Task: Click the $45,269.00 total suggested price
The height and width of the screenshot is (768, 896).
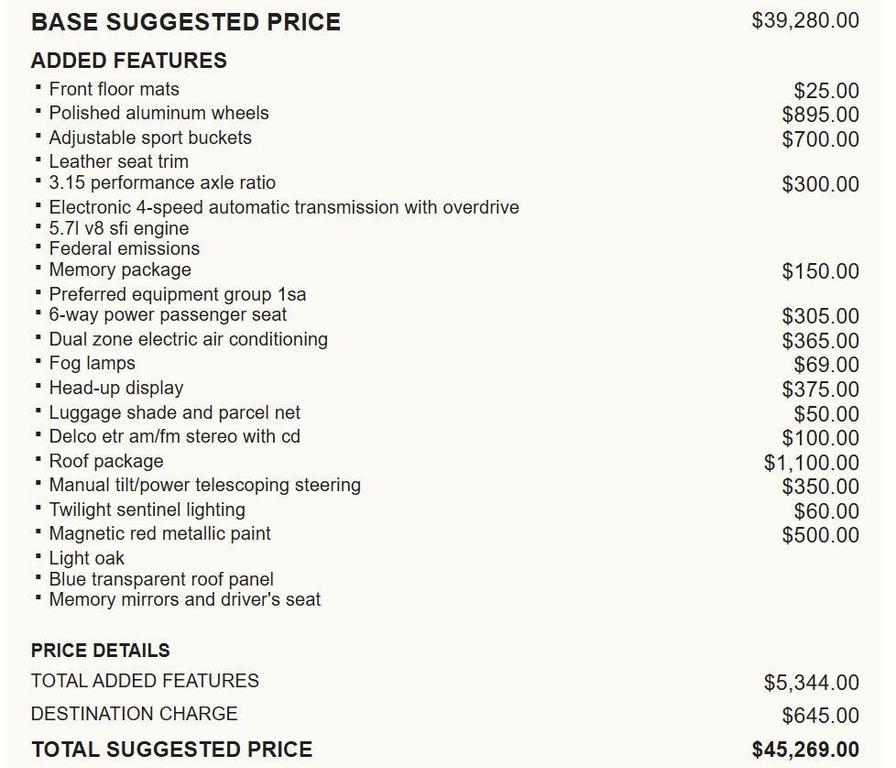Action: pos(805,750)
